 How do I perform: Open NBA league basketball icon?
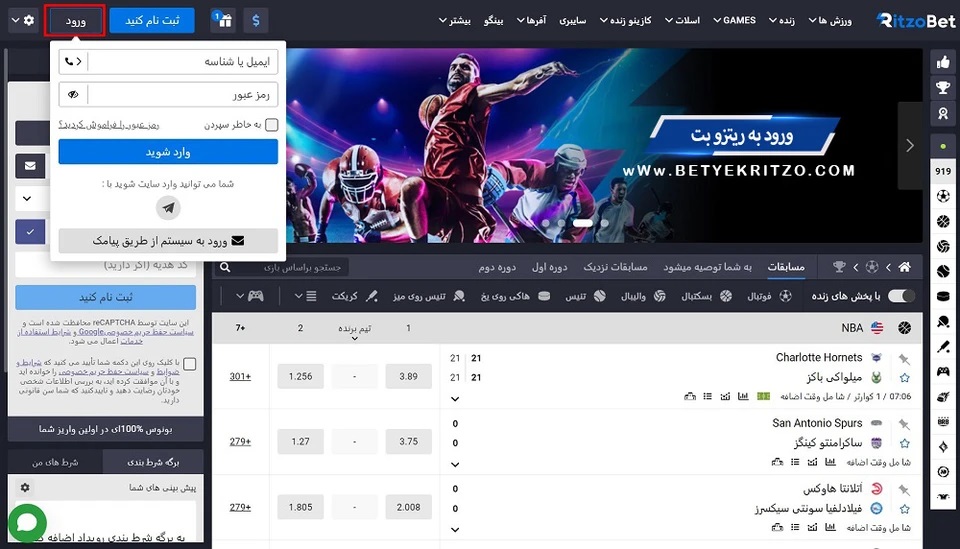904,328
